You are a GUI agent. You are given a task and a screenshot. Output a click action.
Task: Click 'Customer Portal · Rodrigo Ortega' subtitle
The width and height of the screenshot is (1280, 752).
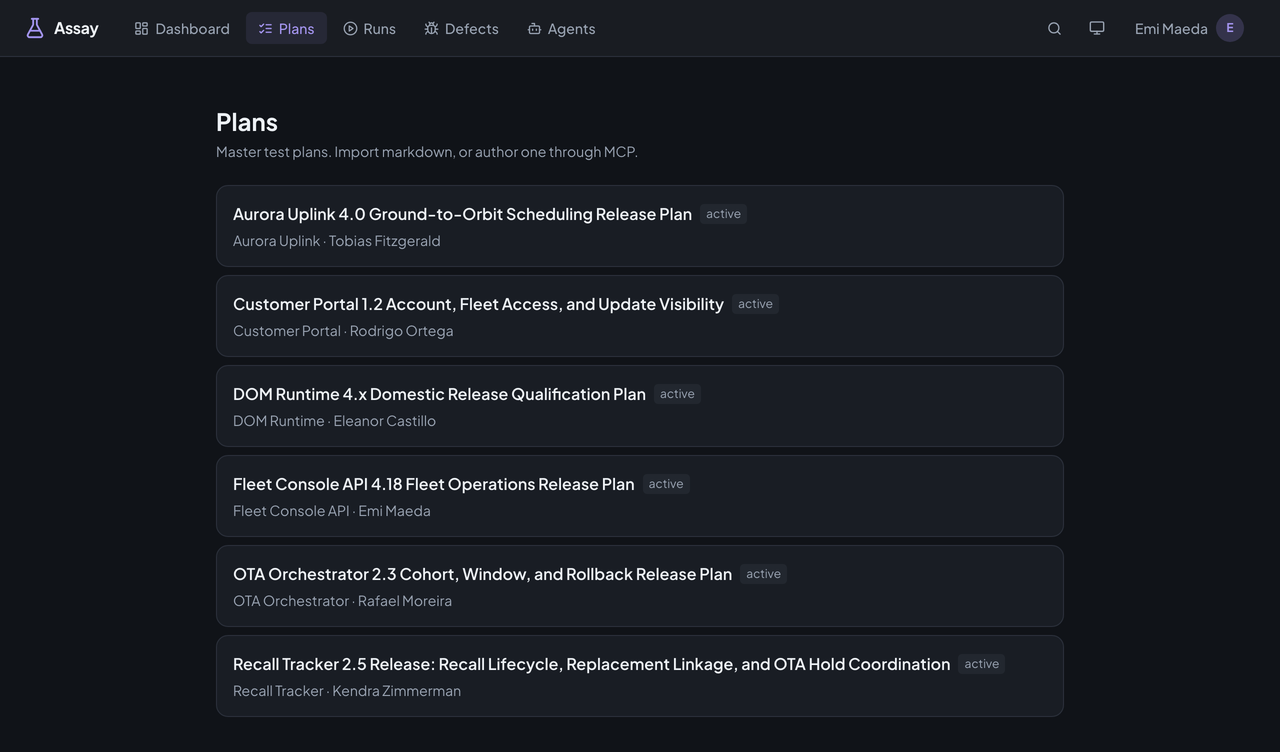pyautogui.click(x=343, y=331)
